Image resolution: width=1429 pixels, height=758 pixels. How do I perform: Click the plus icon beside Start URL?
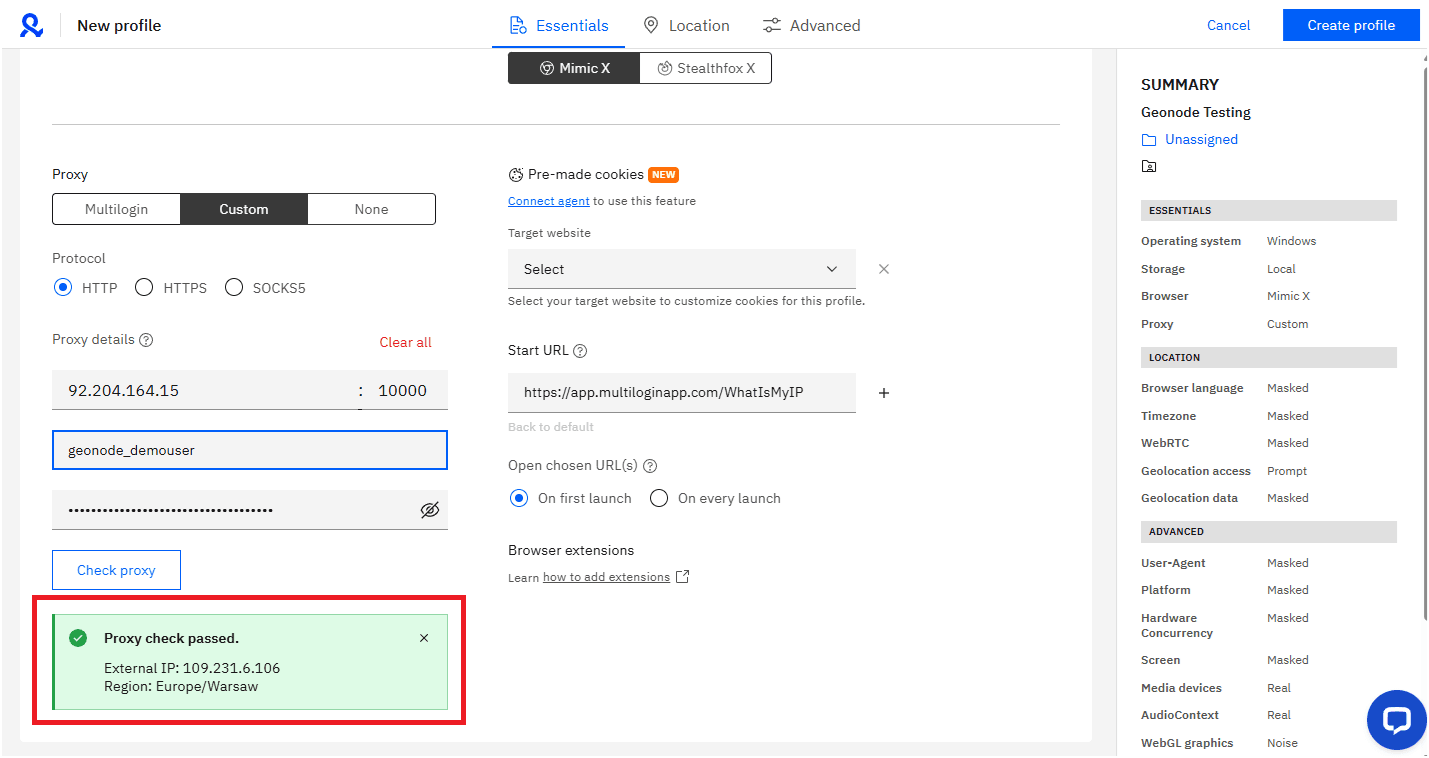[884, 393]
